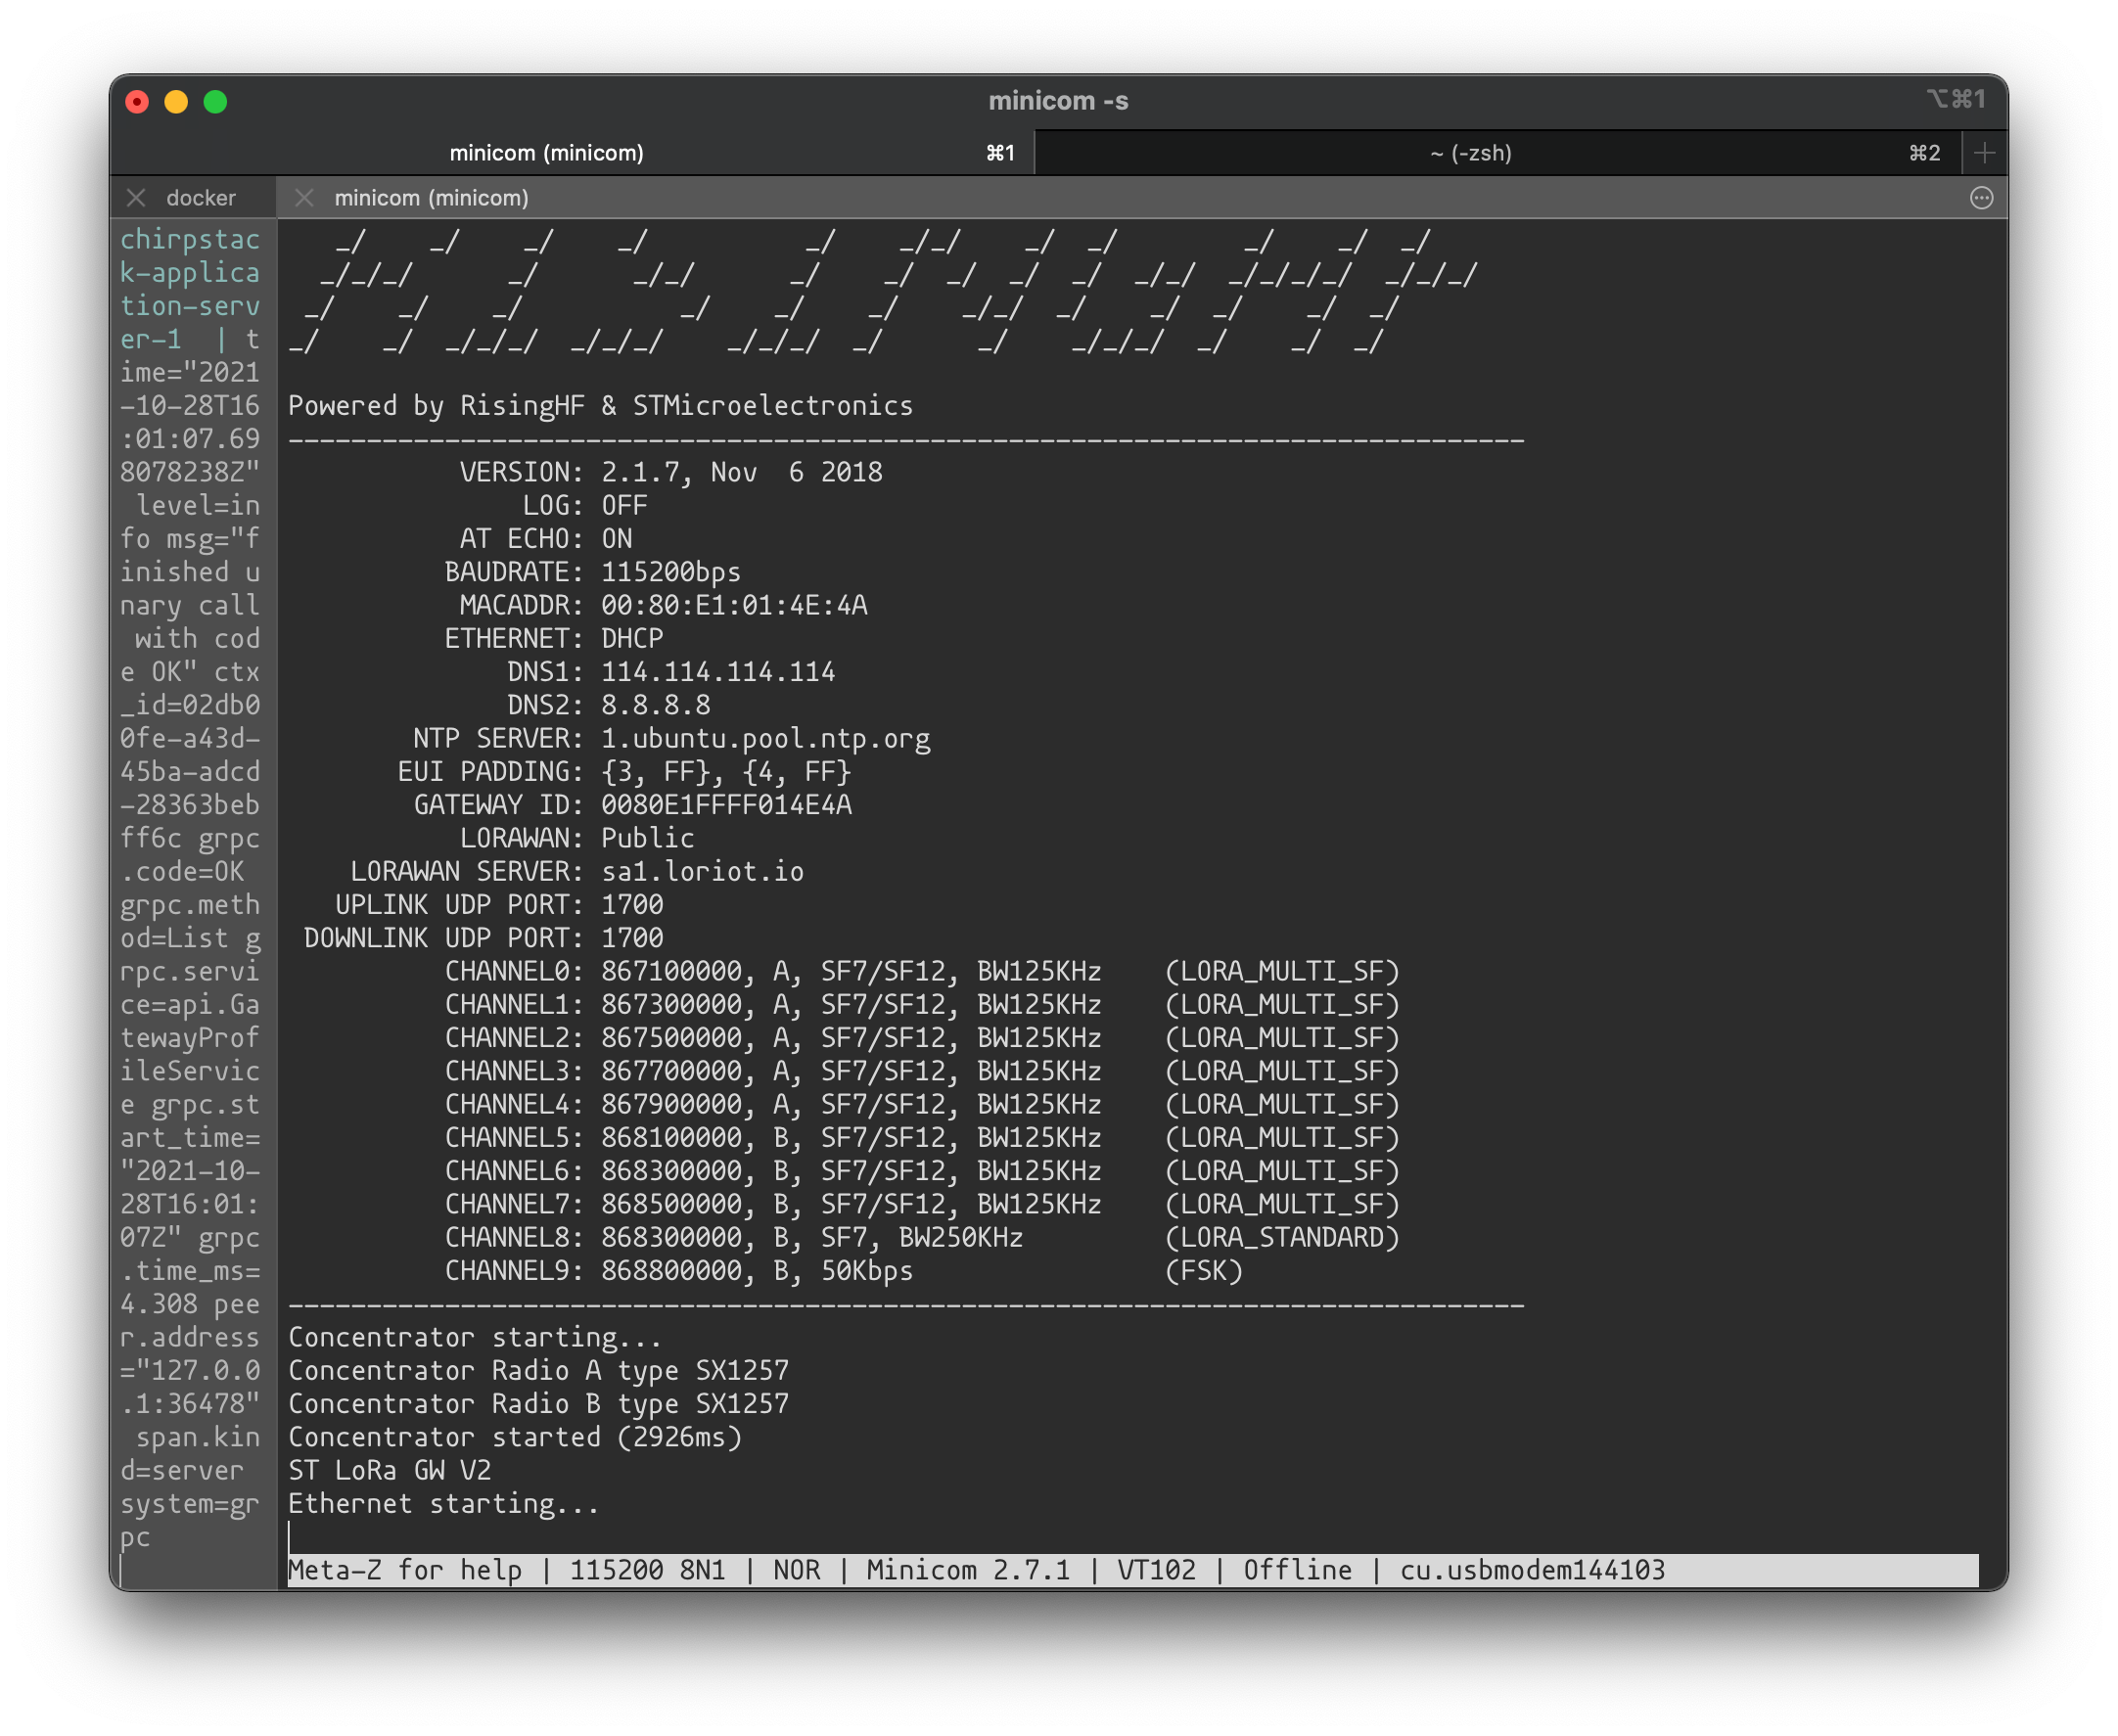
Task: Open the pane options ellipsis menu
Action: [x=1981, y=198]
